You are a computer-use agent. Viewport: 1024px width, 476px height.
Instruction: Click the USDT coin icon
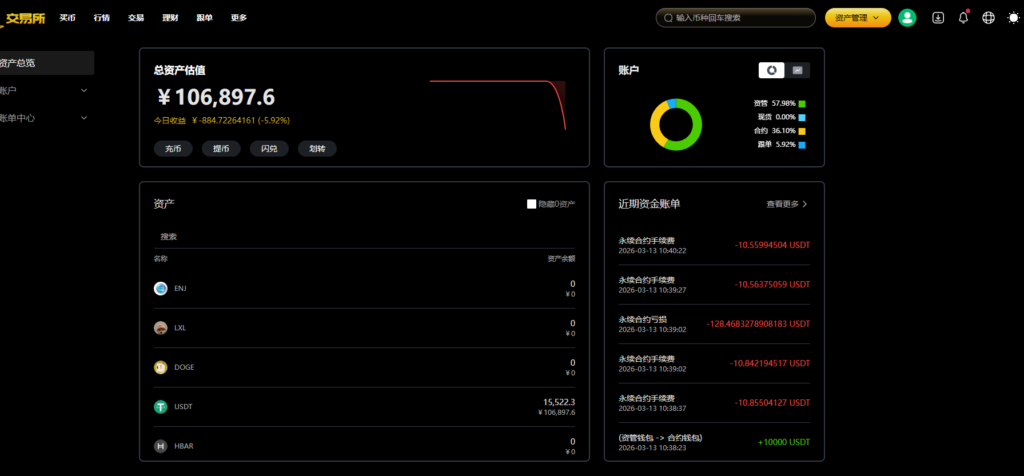pos(161,407)
